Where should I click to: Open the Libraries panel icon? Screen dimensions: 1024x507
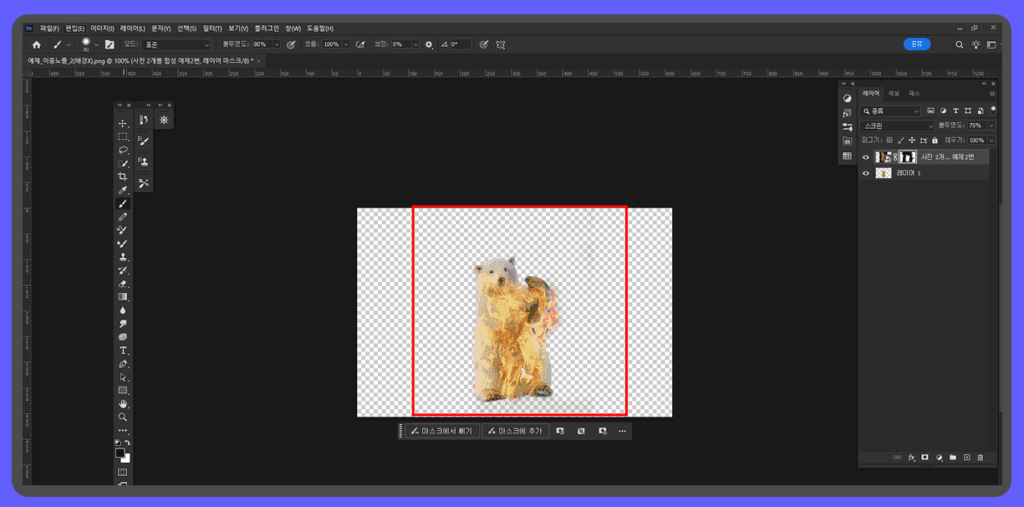847,141
